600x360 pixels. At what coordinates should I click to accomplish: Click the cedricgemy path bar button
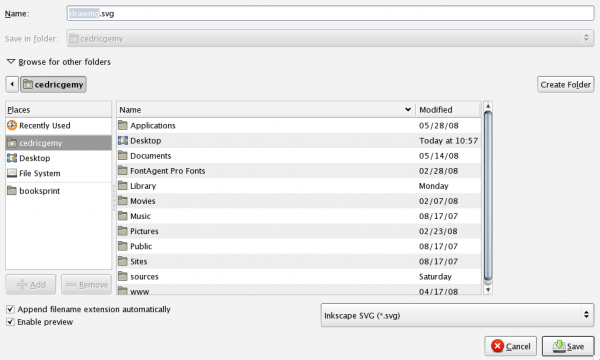[53, 85]
